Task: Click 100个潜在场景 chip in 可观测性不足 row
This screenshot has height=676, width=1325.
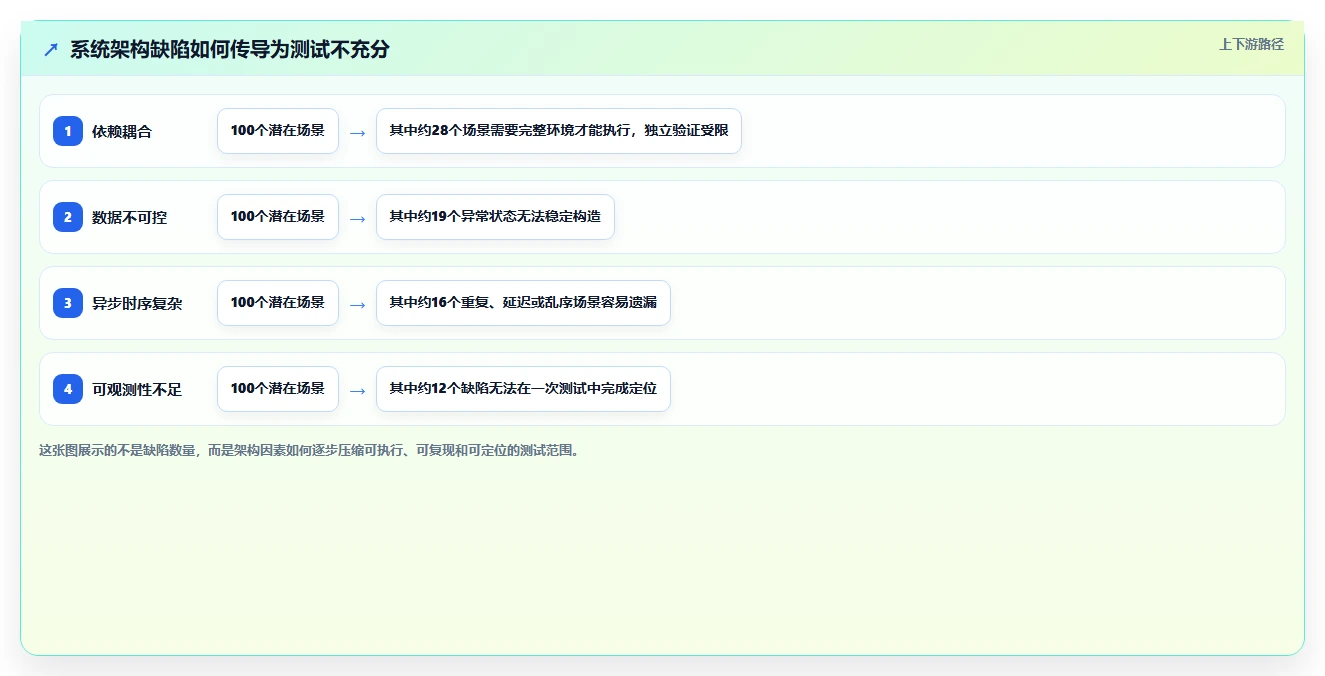Action: coord(278,389)
